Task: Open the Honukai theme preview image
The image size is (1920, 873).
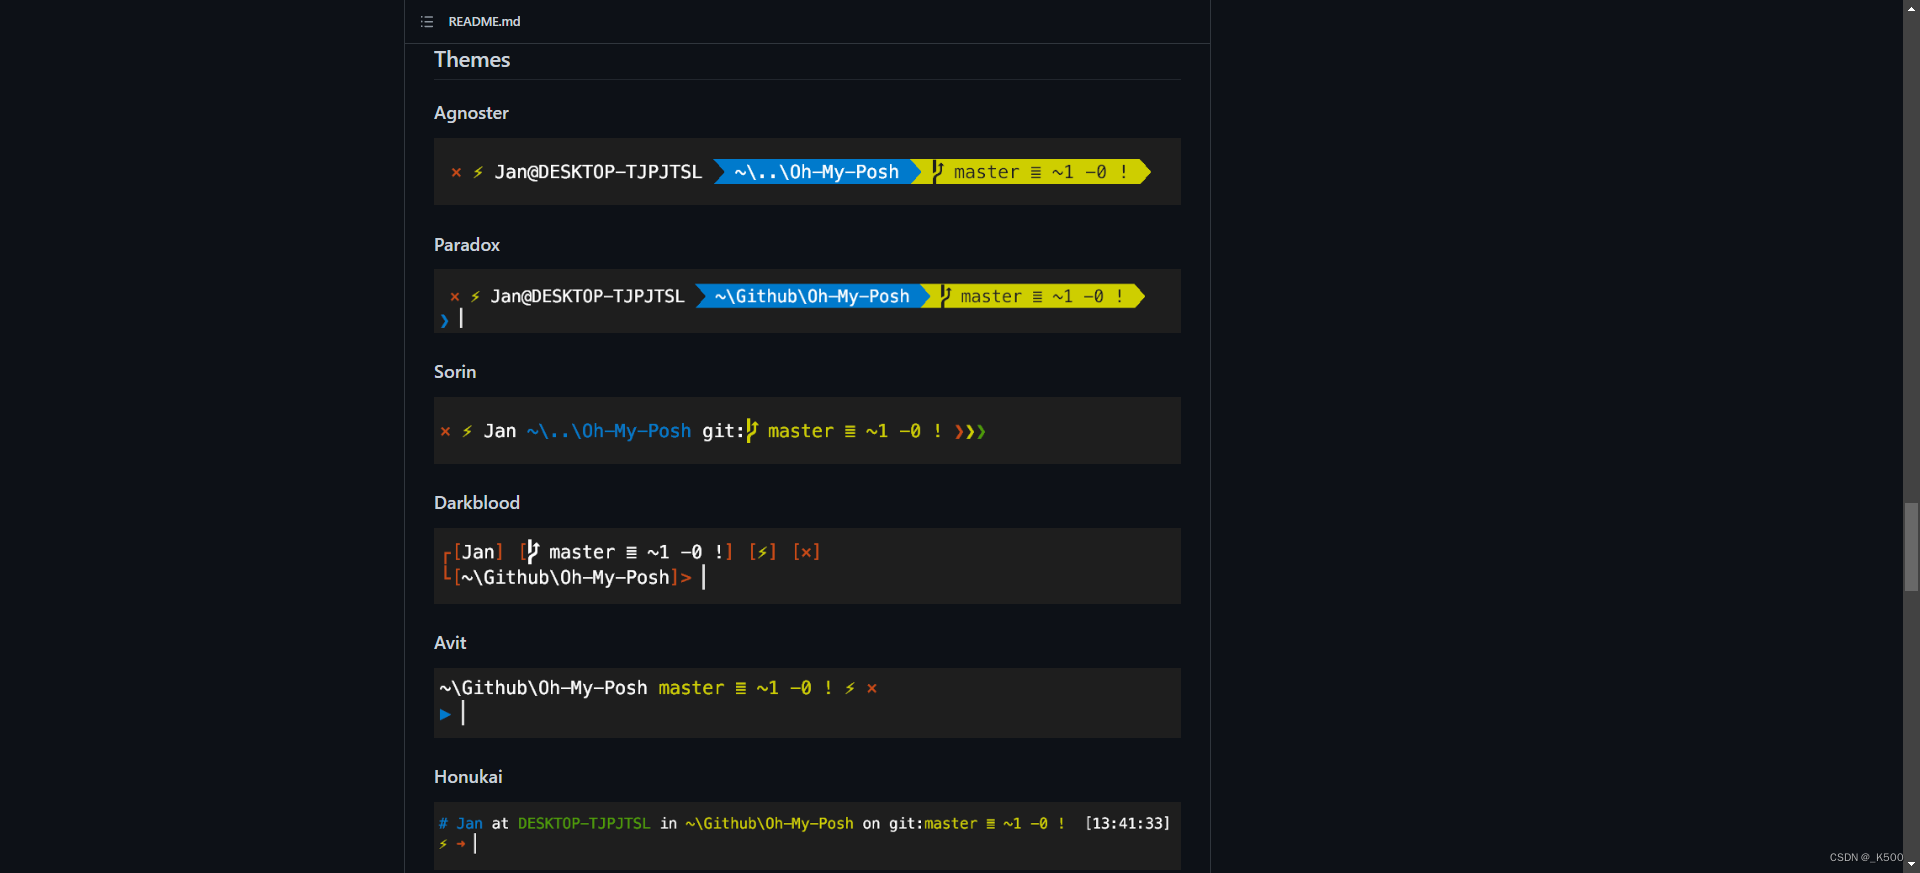Action: (x=807, y=836)
